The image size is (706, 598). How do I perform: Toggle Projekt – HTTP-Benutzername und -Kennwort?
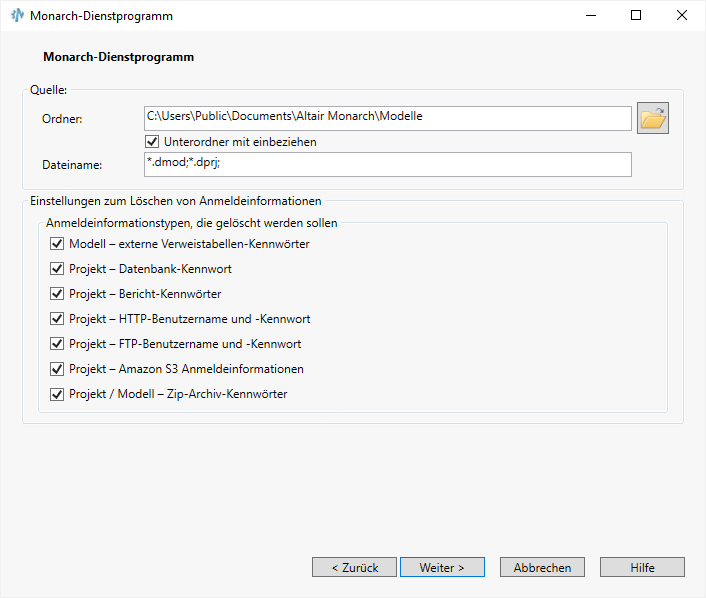57,319
